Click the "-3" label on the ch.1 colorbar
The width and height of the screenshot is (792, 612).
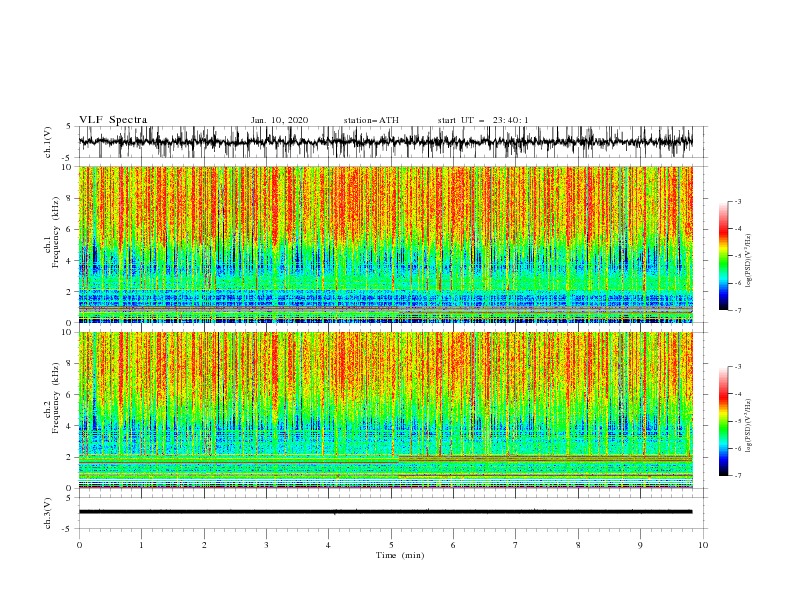point(738,201)
